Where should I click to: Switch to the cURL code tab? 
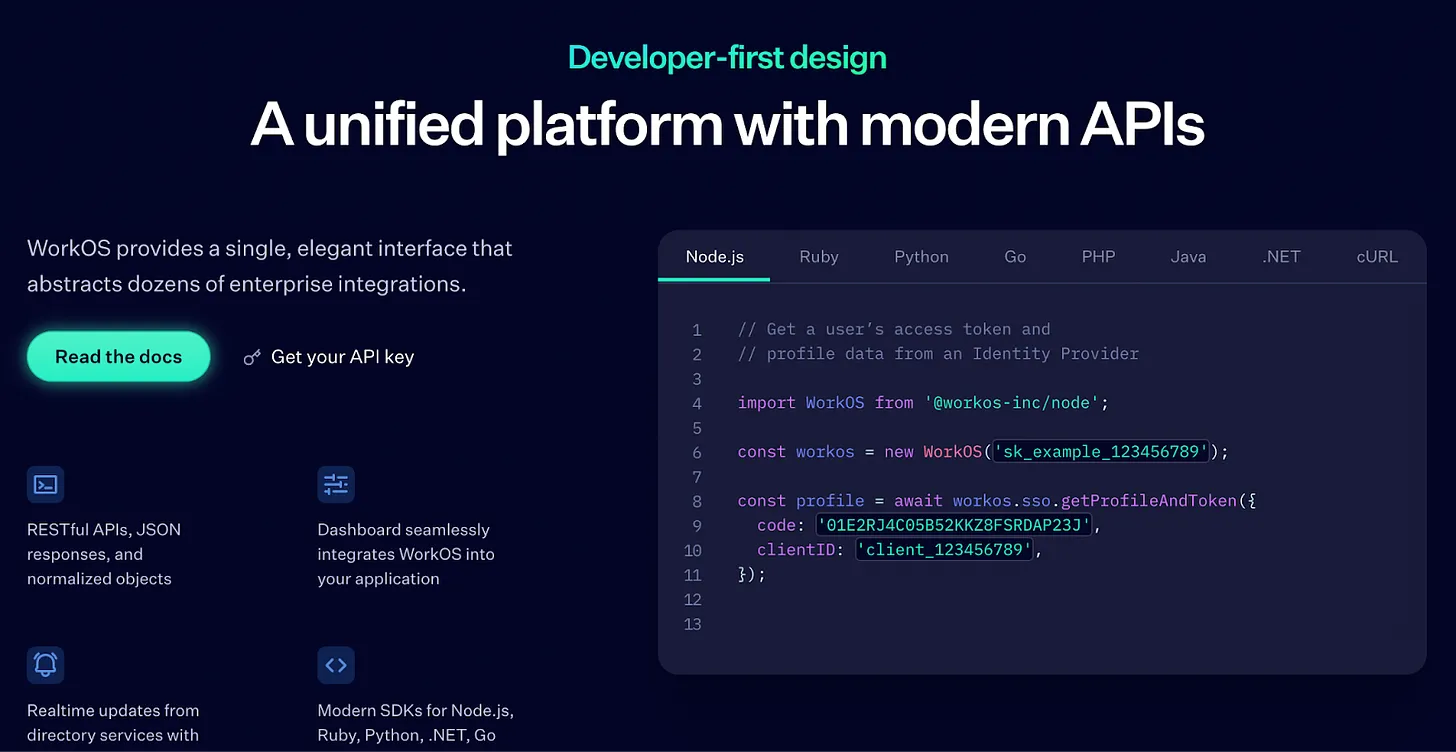coord(1377,257)
